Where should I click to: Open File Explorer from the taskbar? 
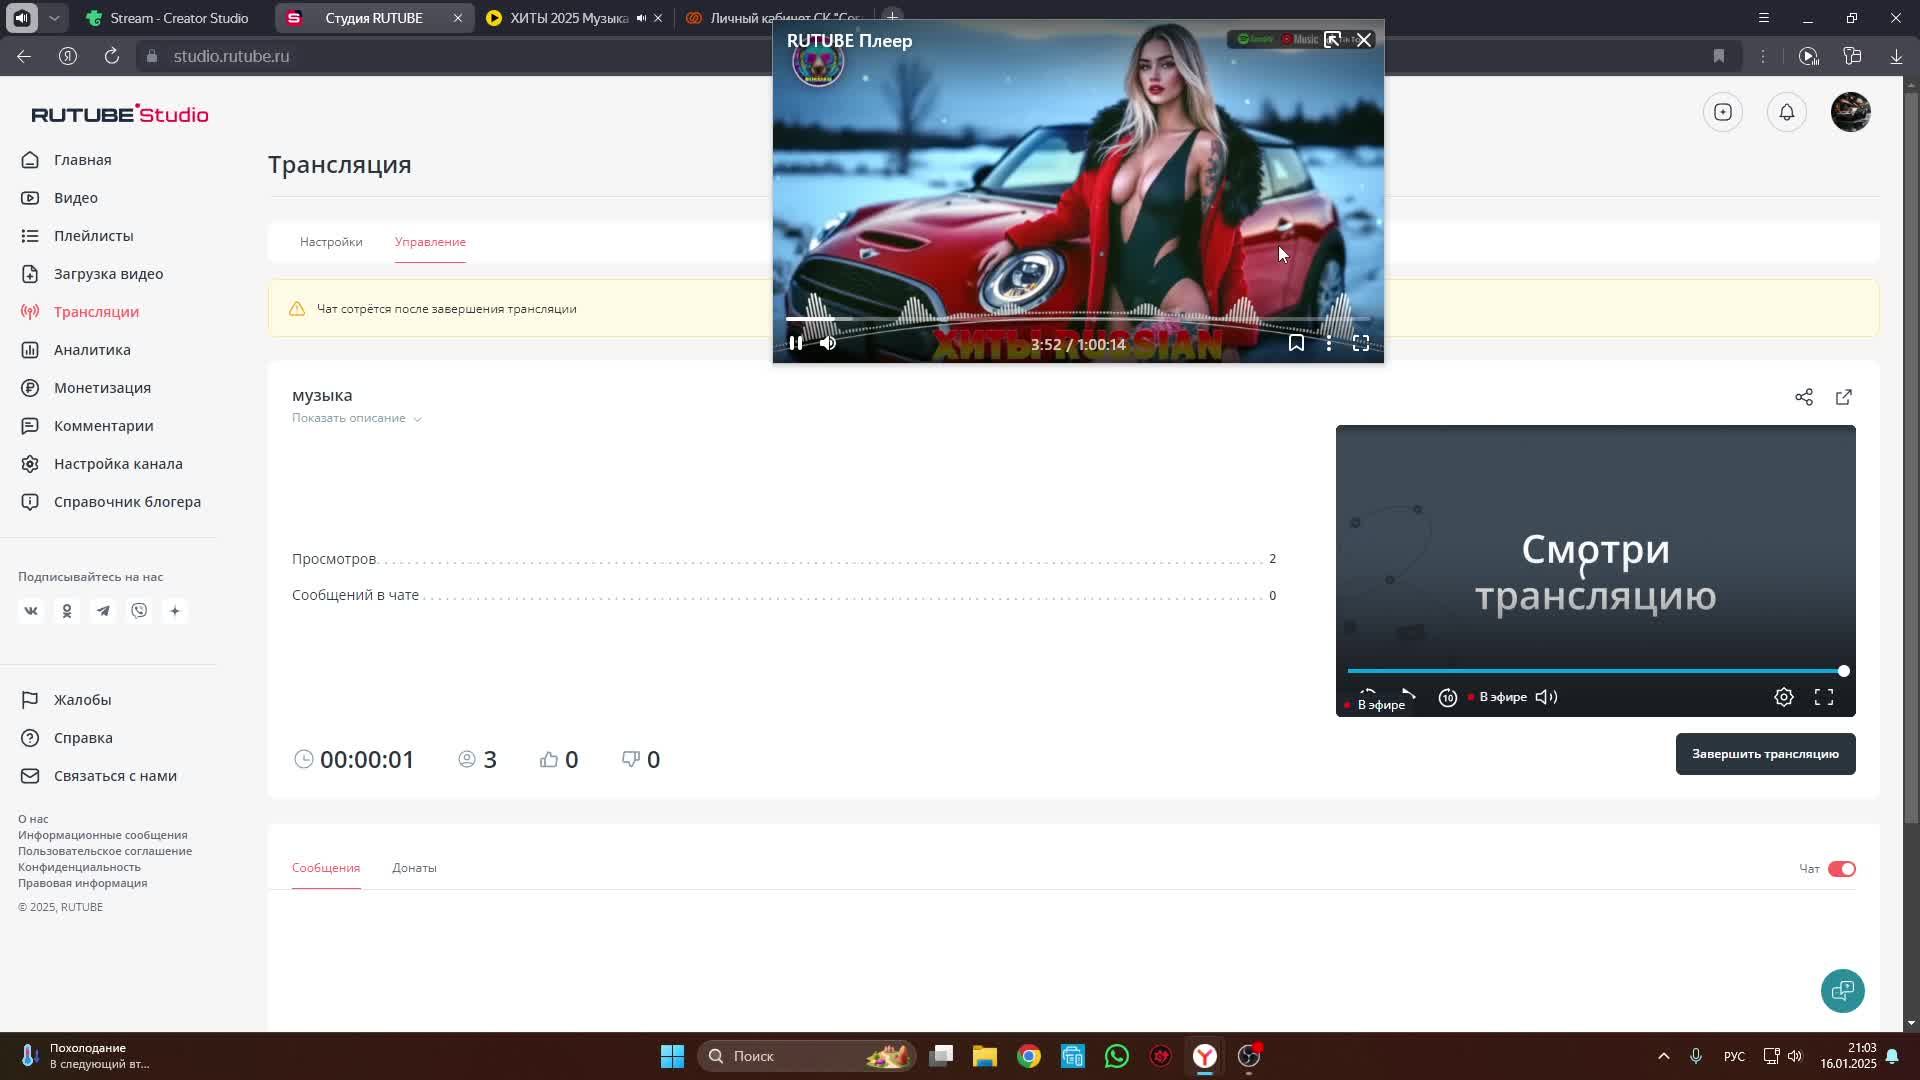tap(984, 1056)
